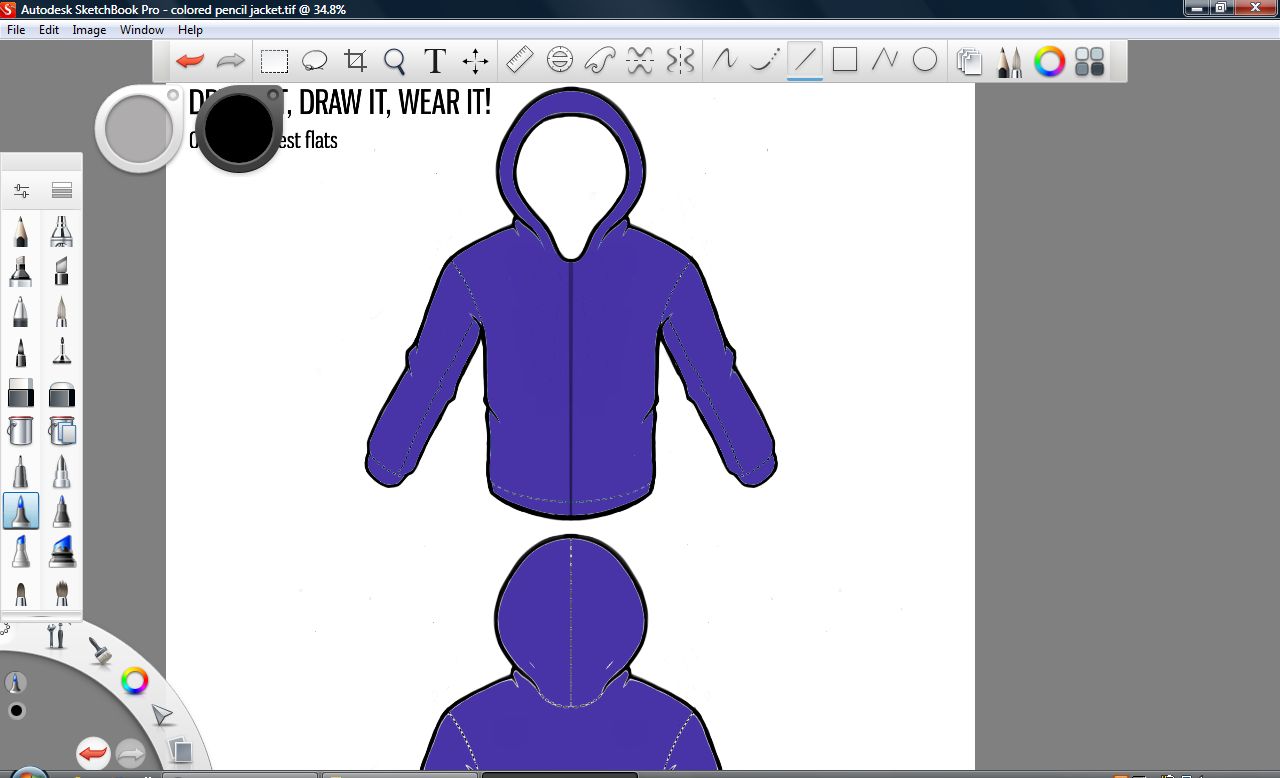Toggle vertical Symmetry Y
Viewport: 1280px width, 778px height.
pyautogui.click(x=680, y=60)
